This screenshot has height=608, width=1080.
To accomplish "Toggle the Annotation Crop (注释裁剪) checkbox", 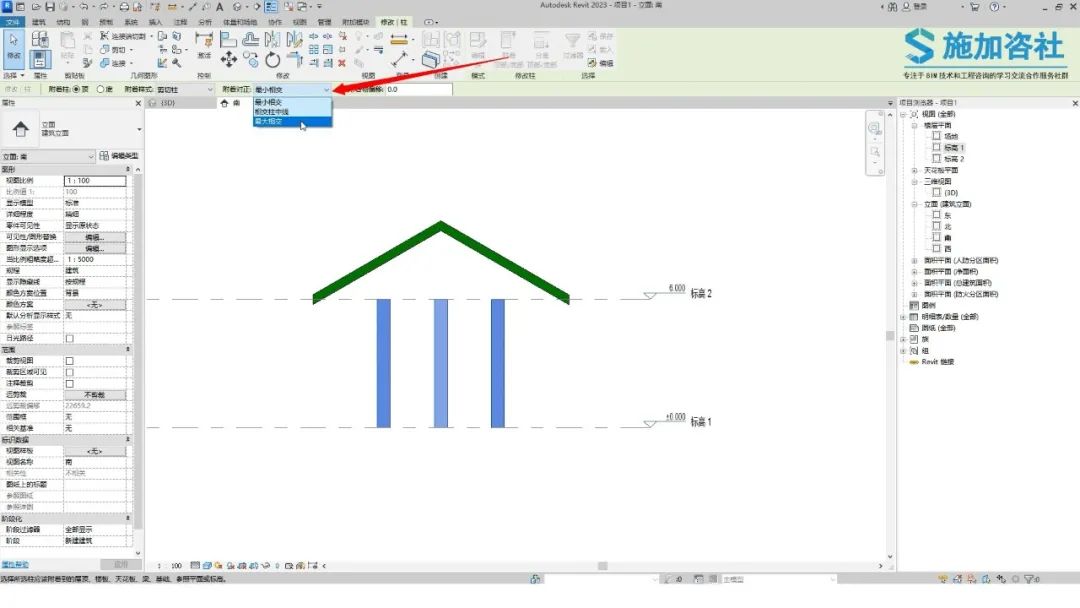I will coord(70,384).
